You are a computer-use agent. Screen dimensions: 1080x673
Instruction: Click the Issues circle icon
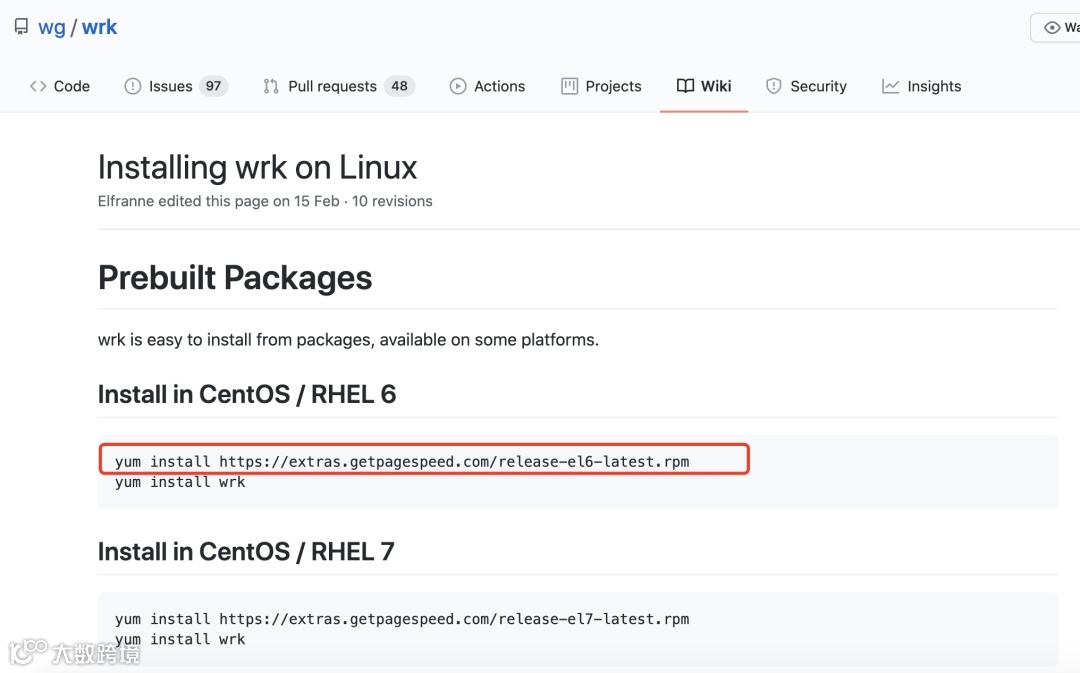pyautogui.click(x=132, y=86)
